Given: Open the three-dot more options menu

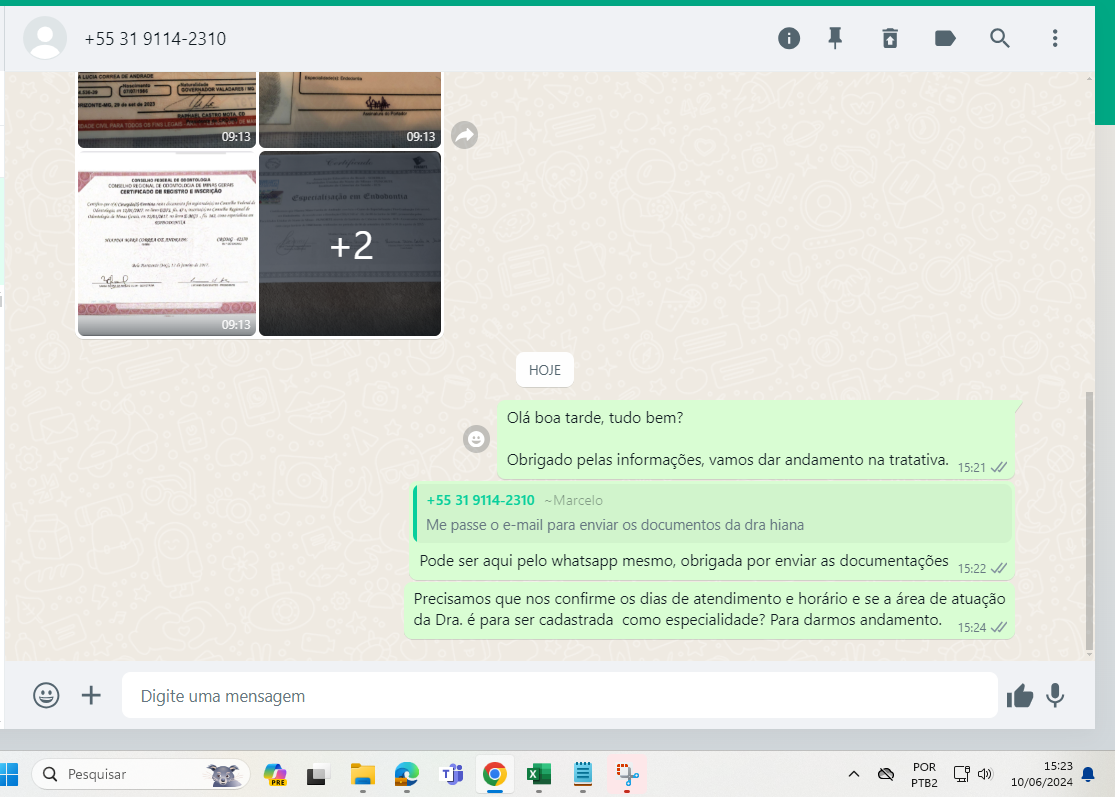Looking at the screenshot, I should [1054, 38].
